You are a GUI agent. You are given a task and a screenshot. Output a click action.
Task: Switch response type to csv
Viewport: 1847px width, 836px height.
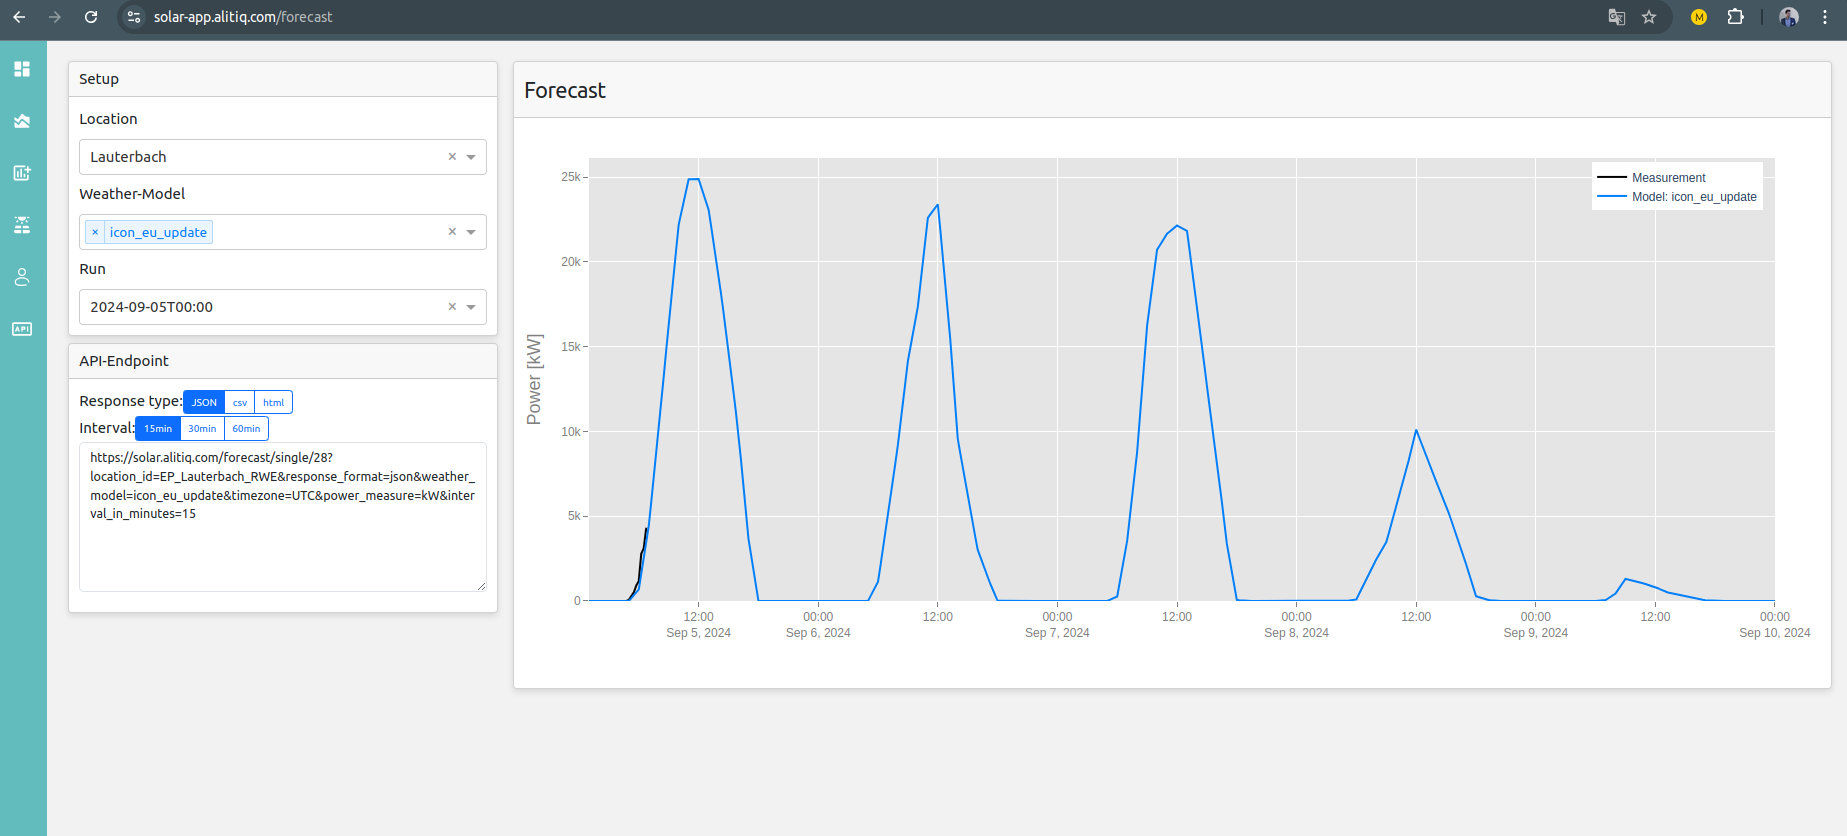point(240,402)
